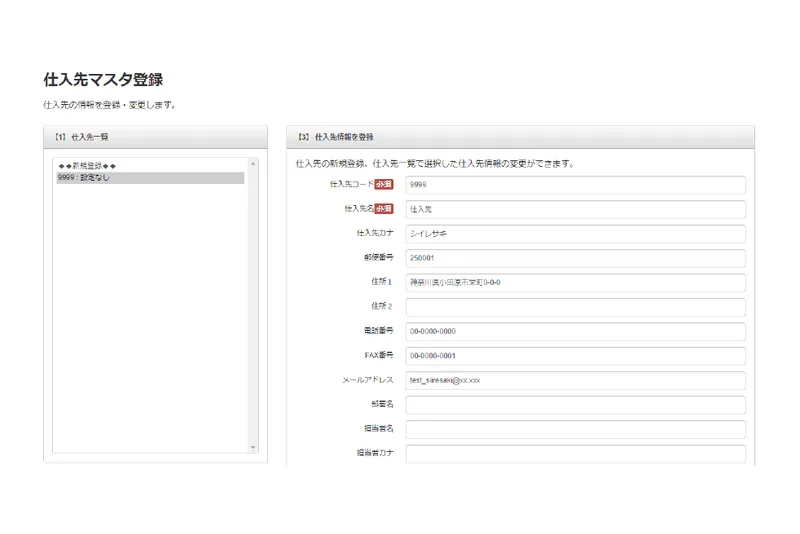Click into the FAX番号 field

[576, 356]
